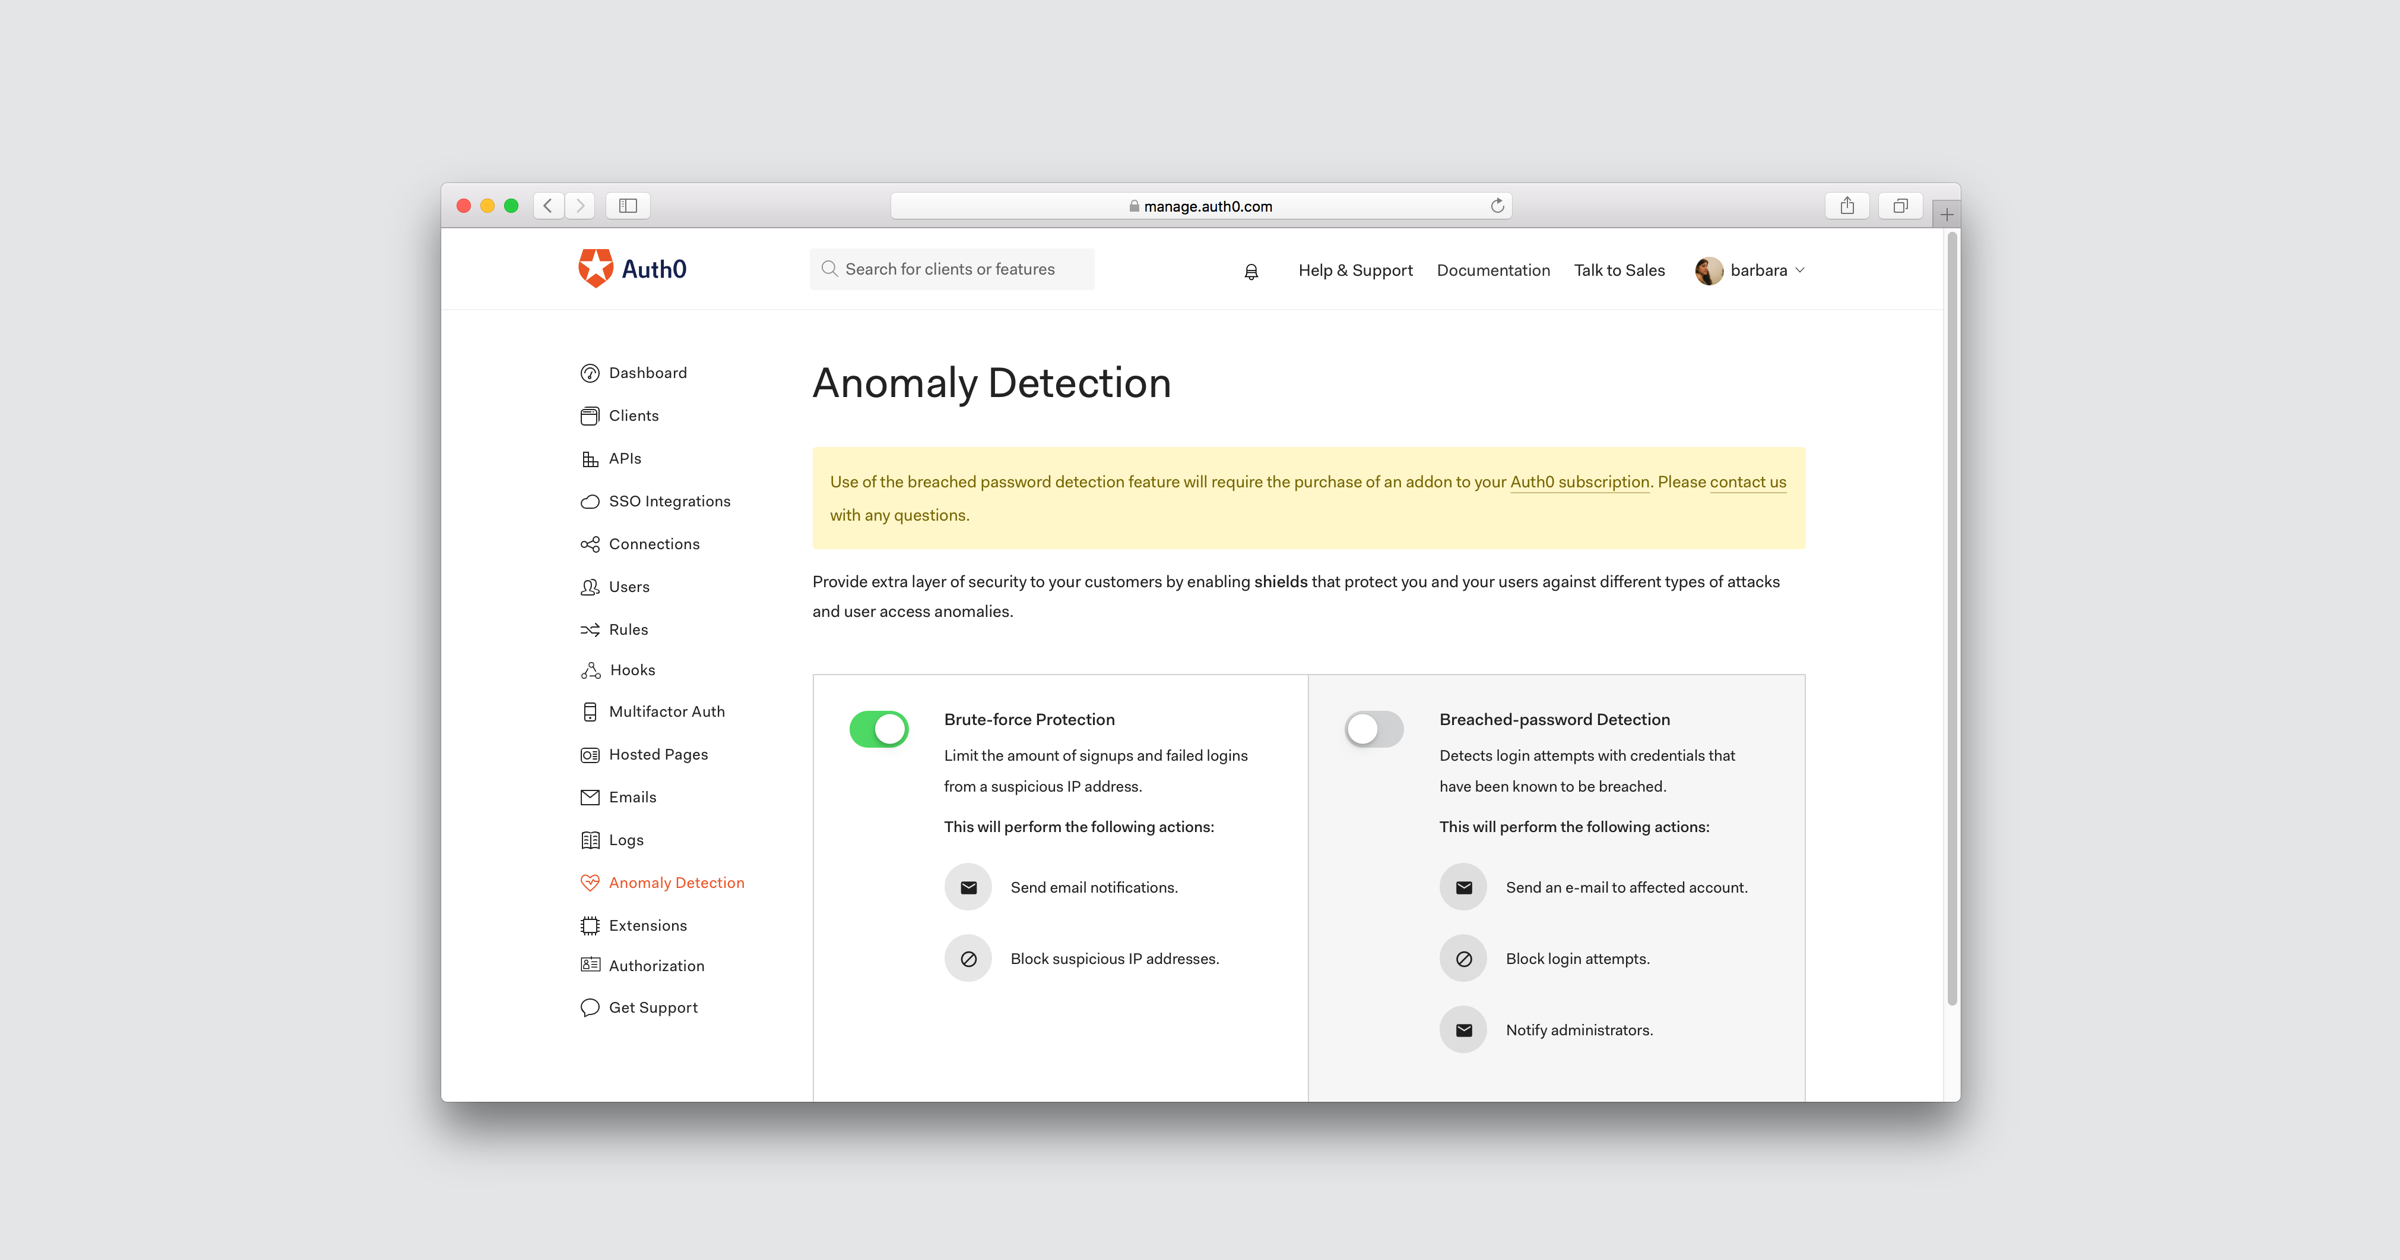Enable Breached-password Detection
Screen dimensions: 2400x1260
coord(1374,729)
